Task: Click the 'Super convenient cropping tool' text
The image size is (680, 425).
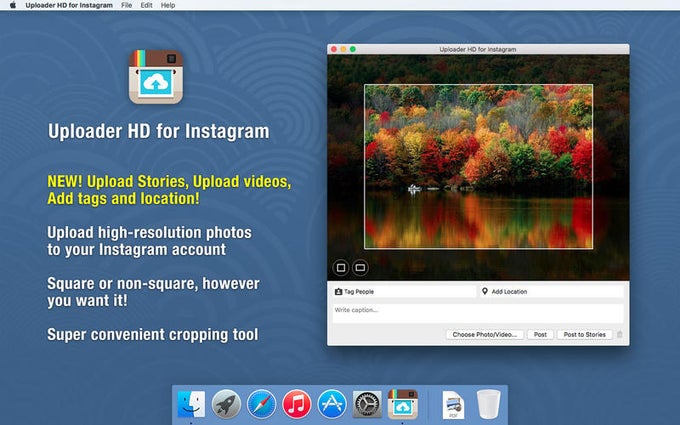Action: (x=153, y=334)
